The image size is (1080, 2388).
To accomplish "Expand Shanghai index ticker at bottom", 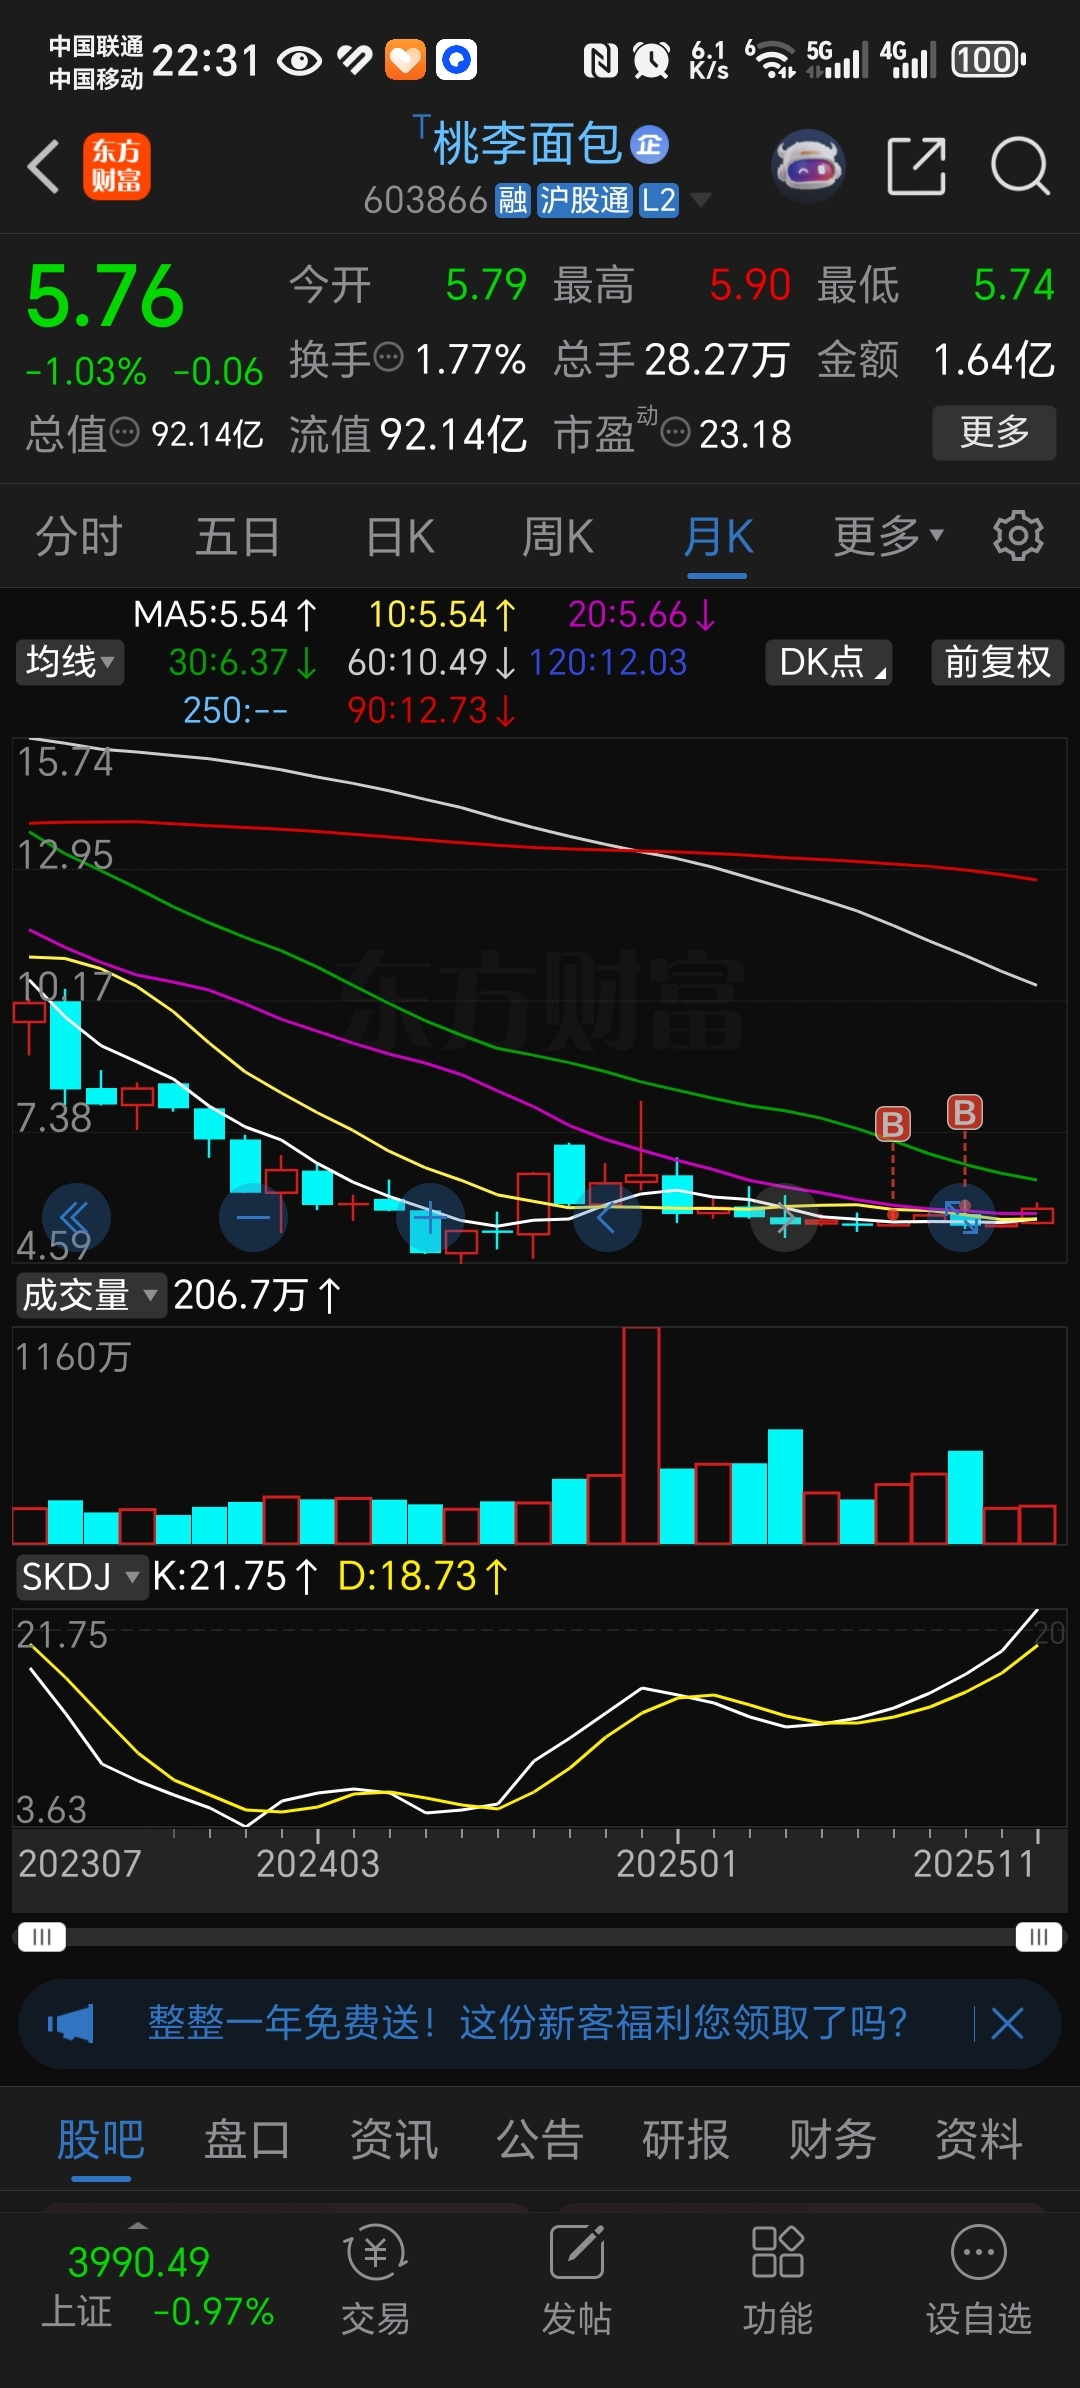I will point(138,2226).
